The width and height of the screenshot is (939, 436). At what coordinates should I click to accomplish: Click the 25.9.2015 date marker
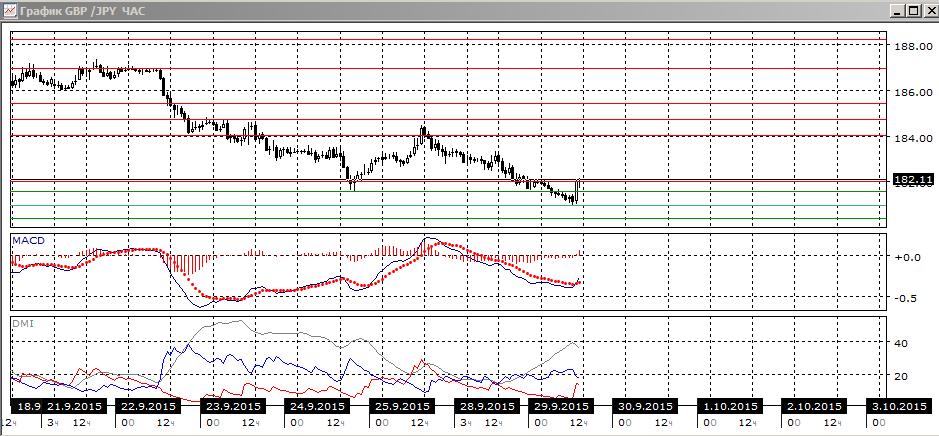point(402,406)
